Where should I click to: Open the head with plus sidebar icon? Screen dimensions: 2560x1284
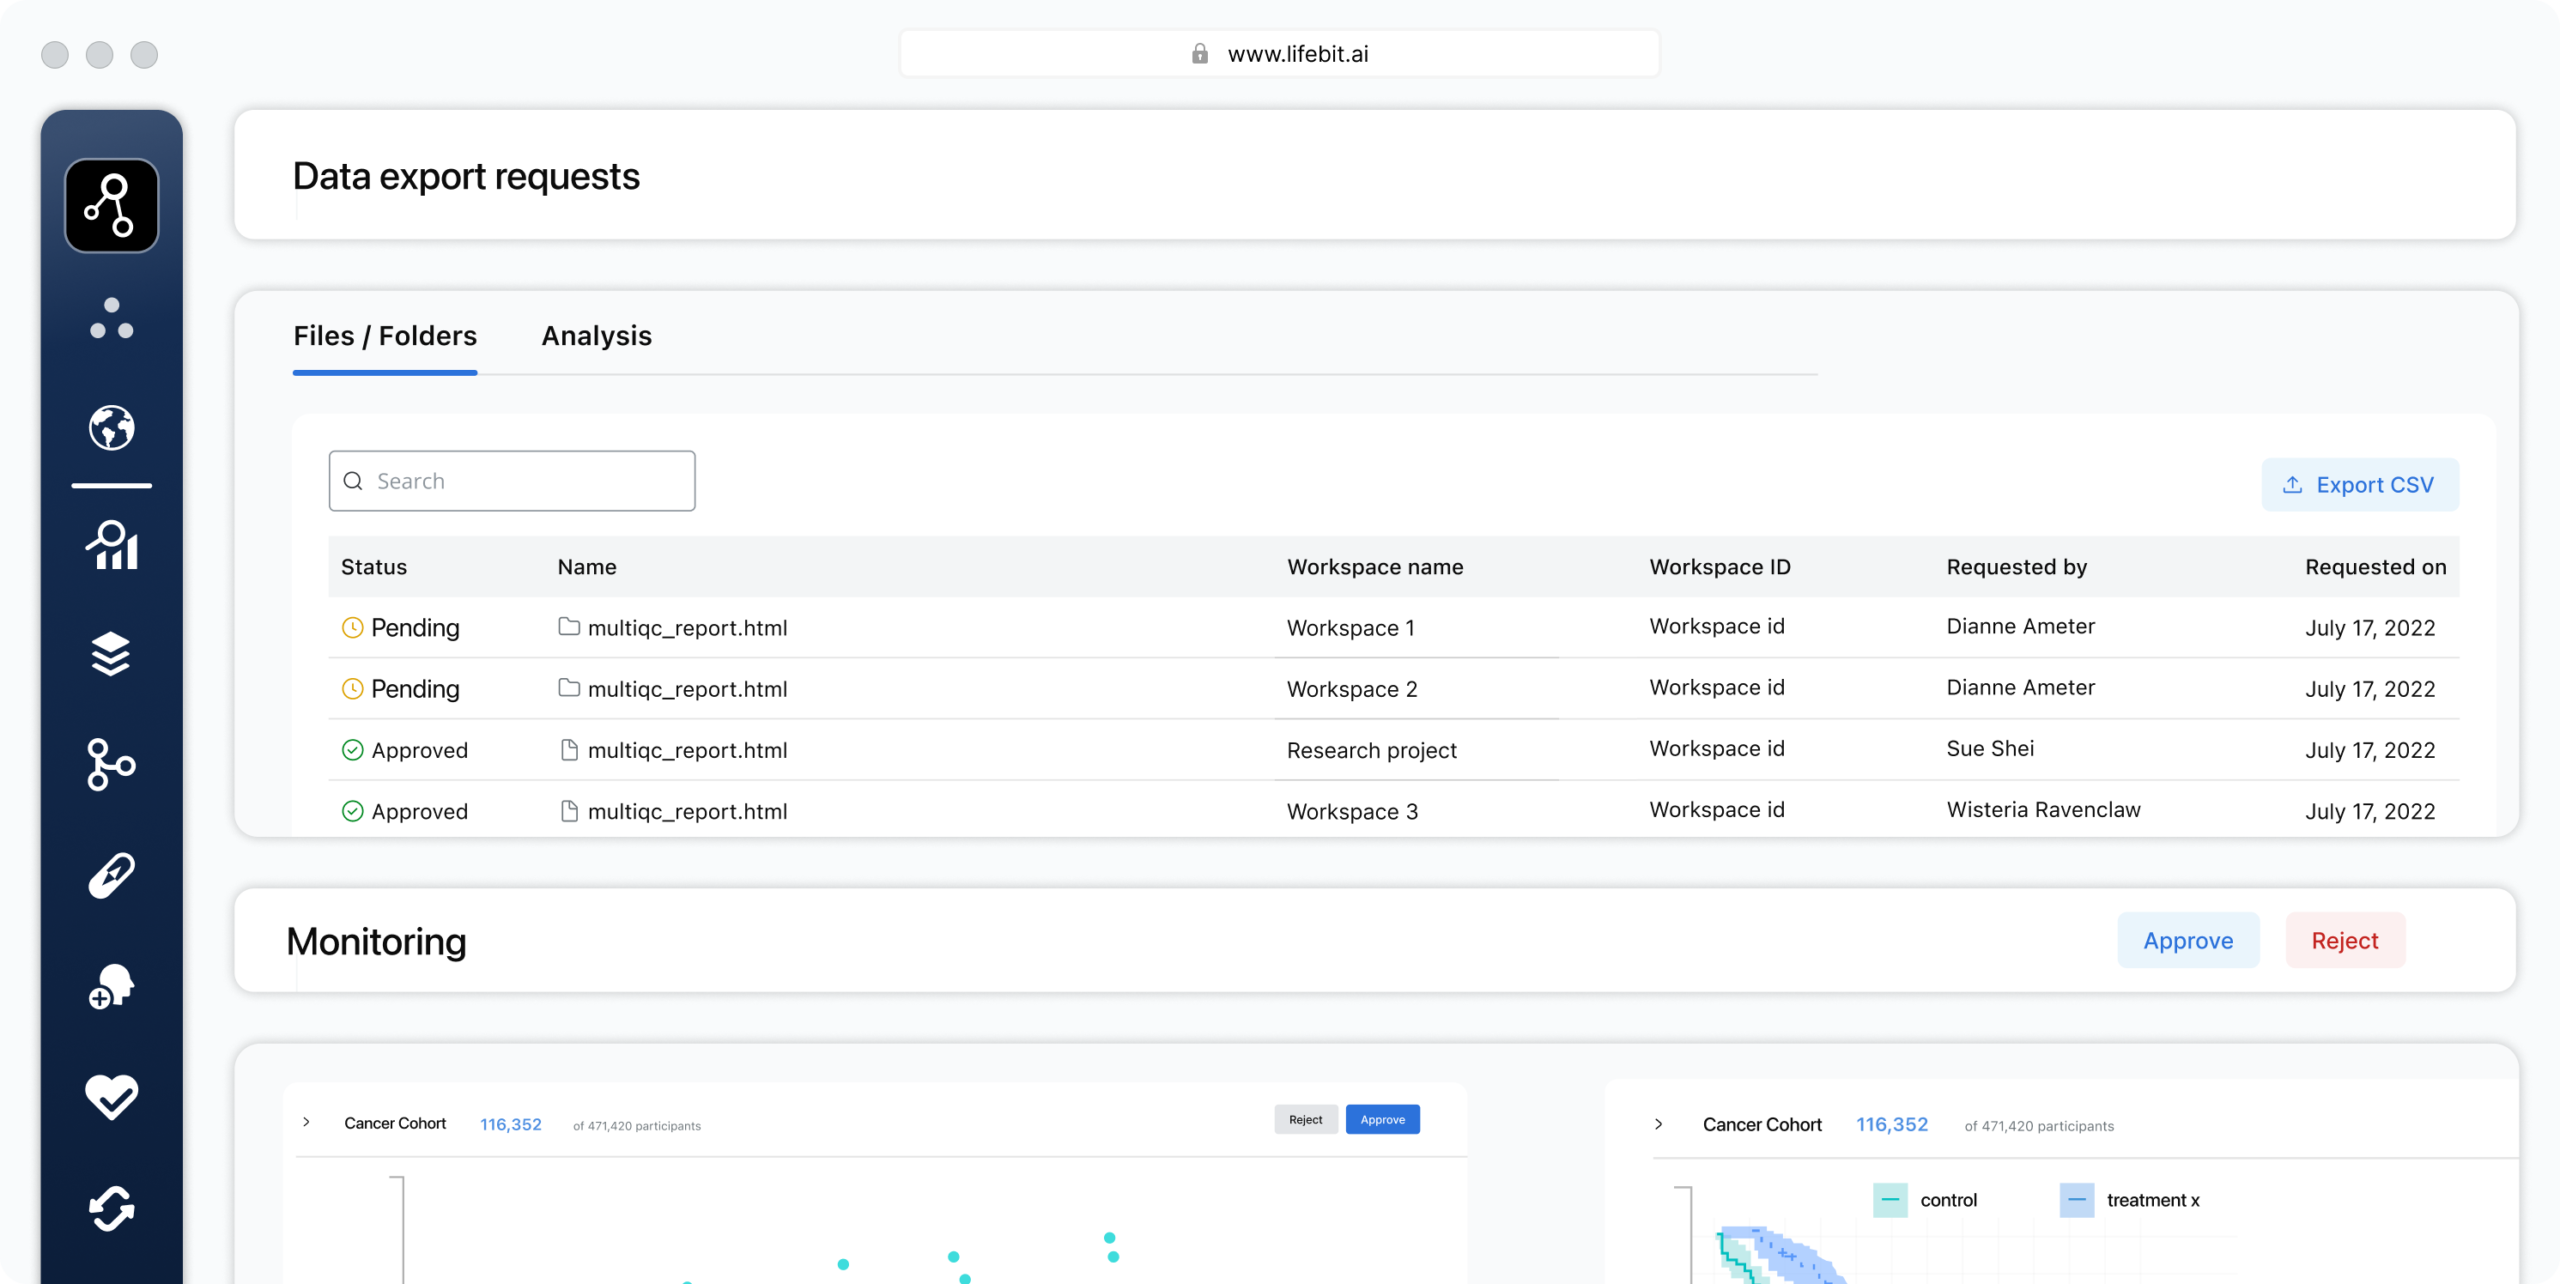(x=111, y=986)
